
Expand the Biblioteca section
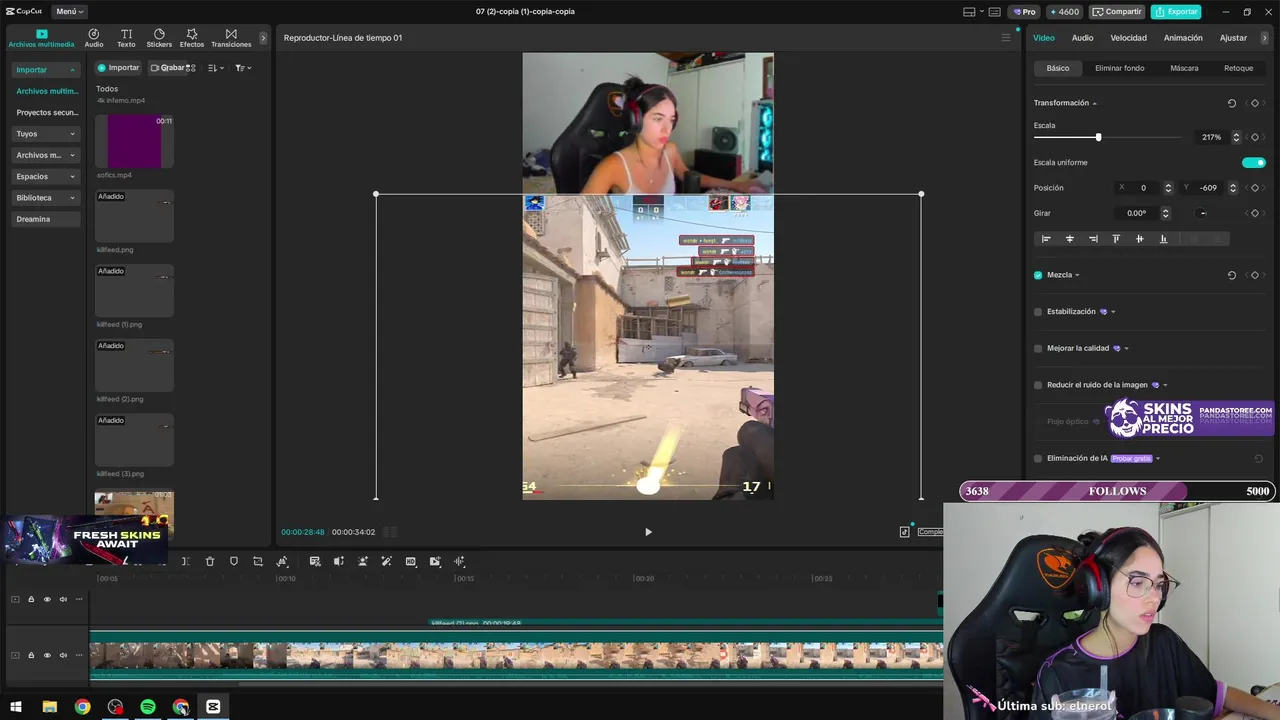coord(72,198)
